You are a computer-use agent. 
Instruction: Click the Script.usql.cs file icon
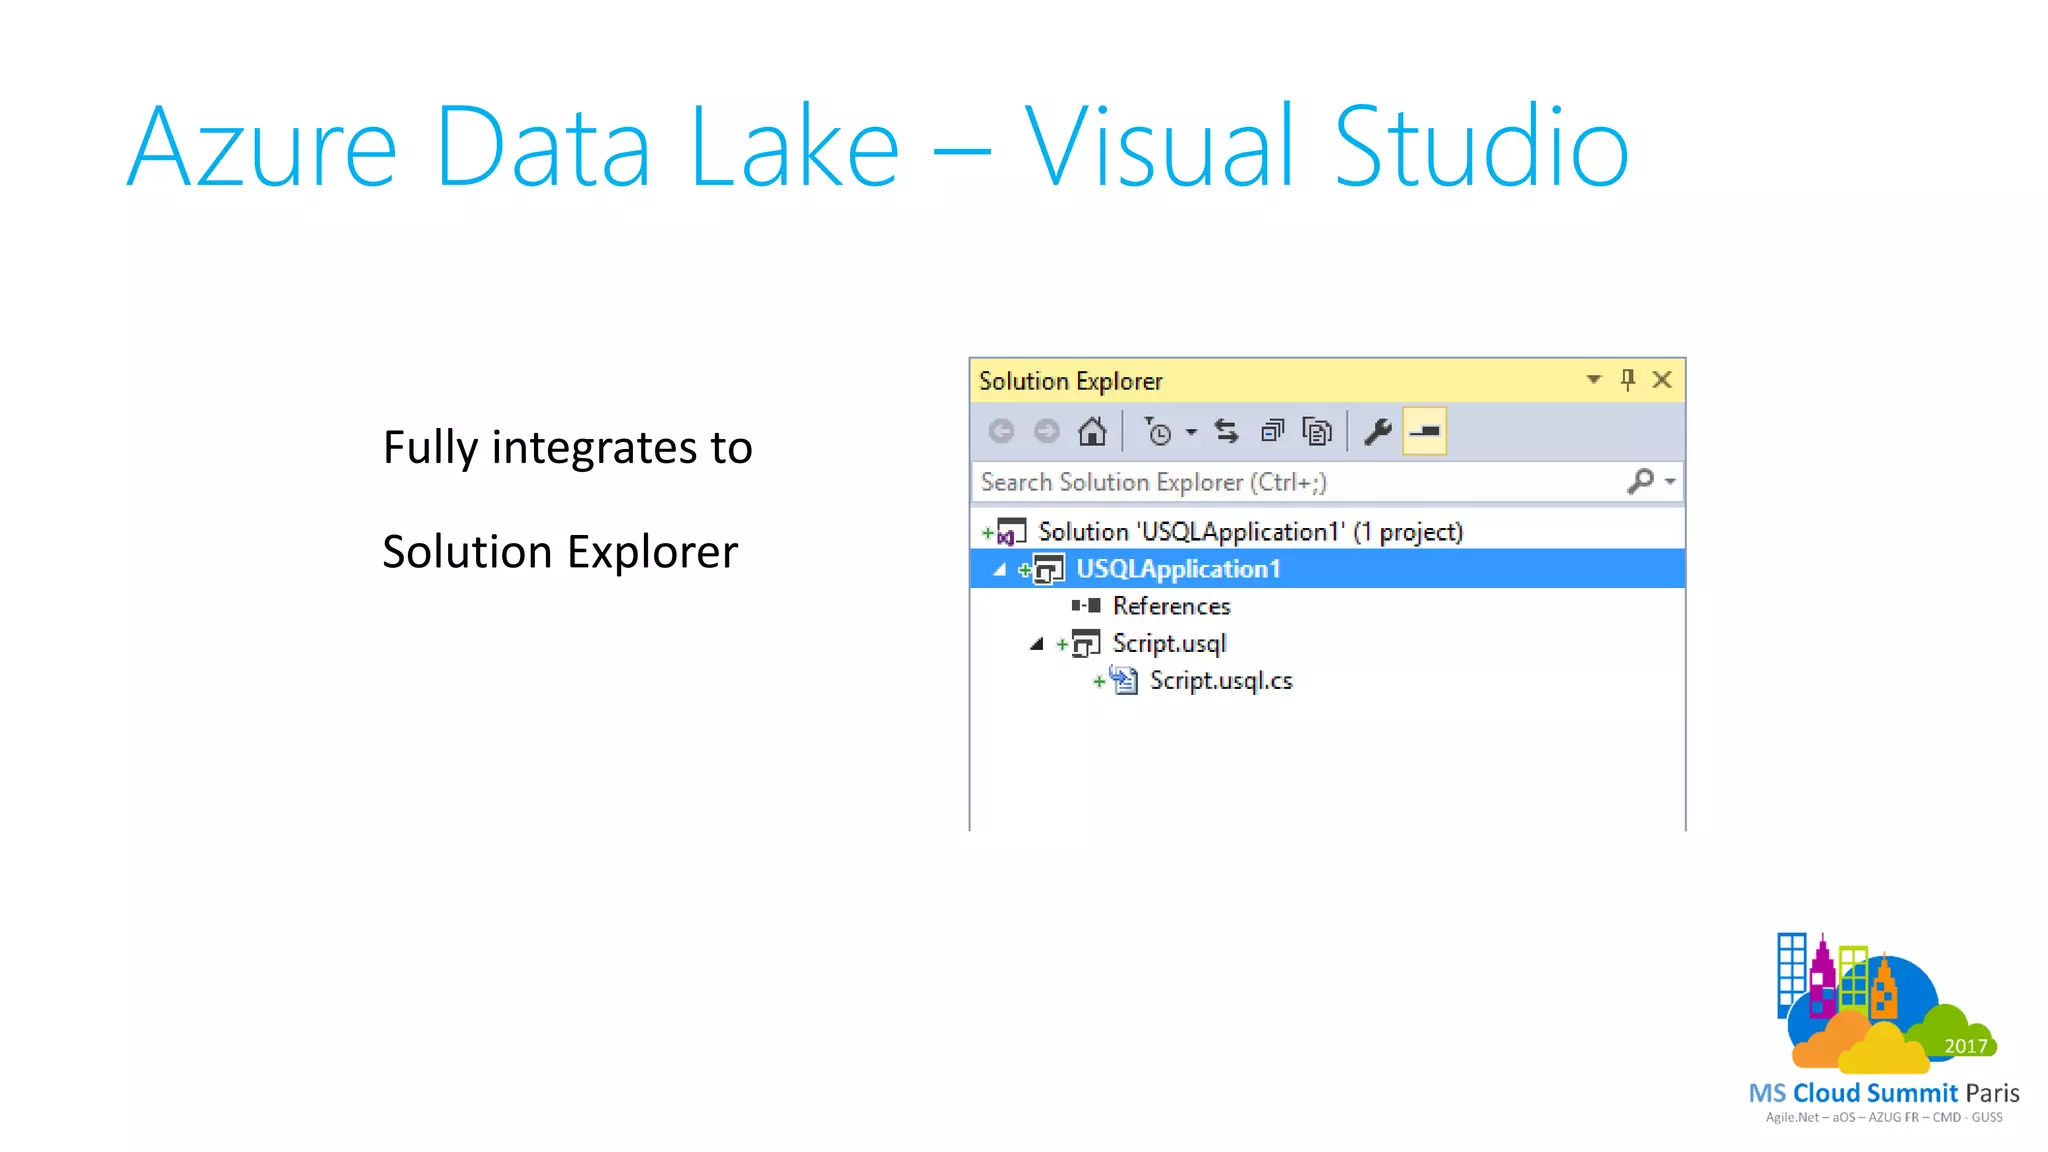(x=1124, y=680)
